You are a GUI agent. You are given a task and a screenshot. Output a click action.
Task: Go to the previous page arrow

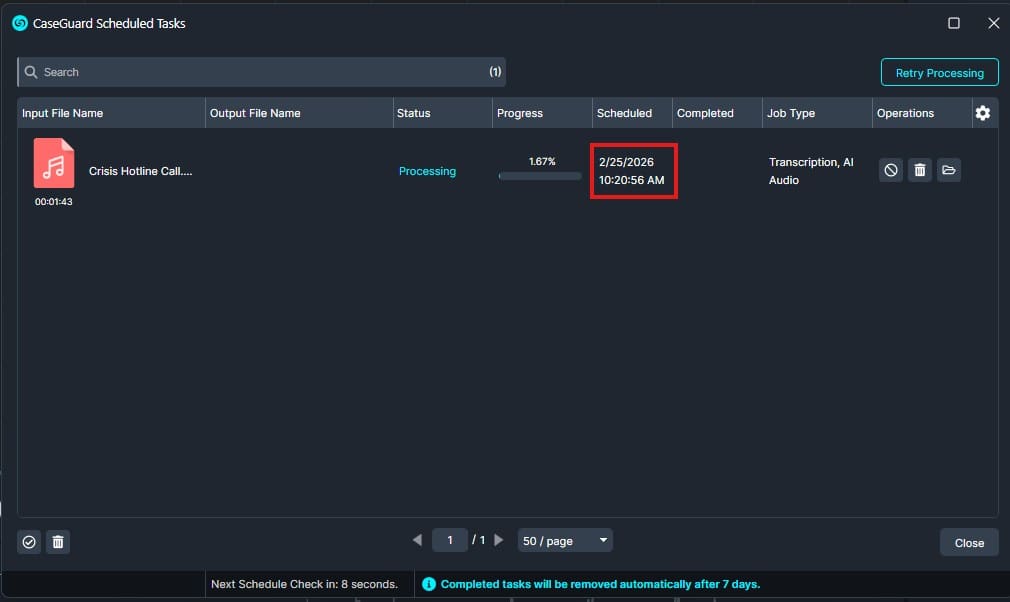pos(417,540)
